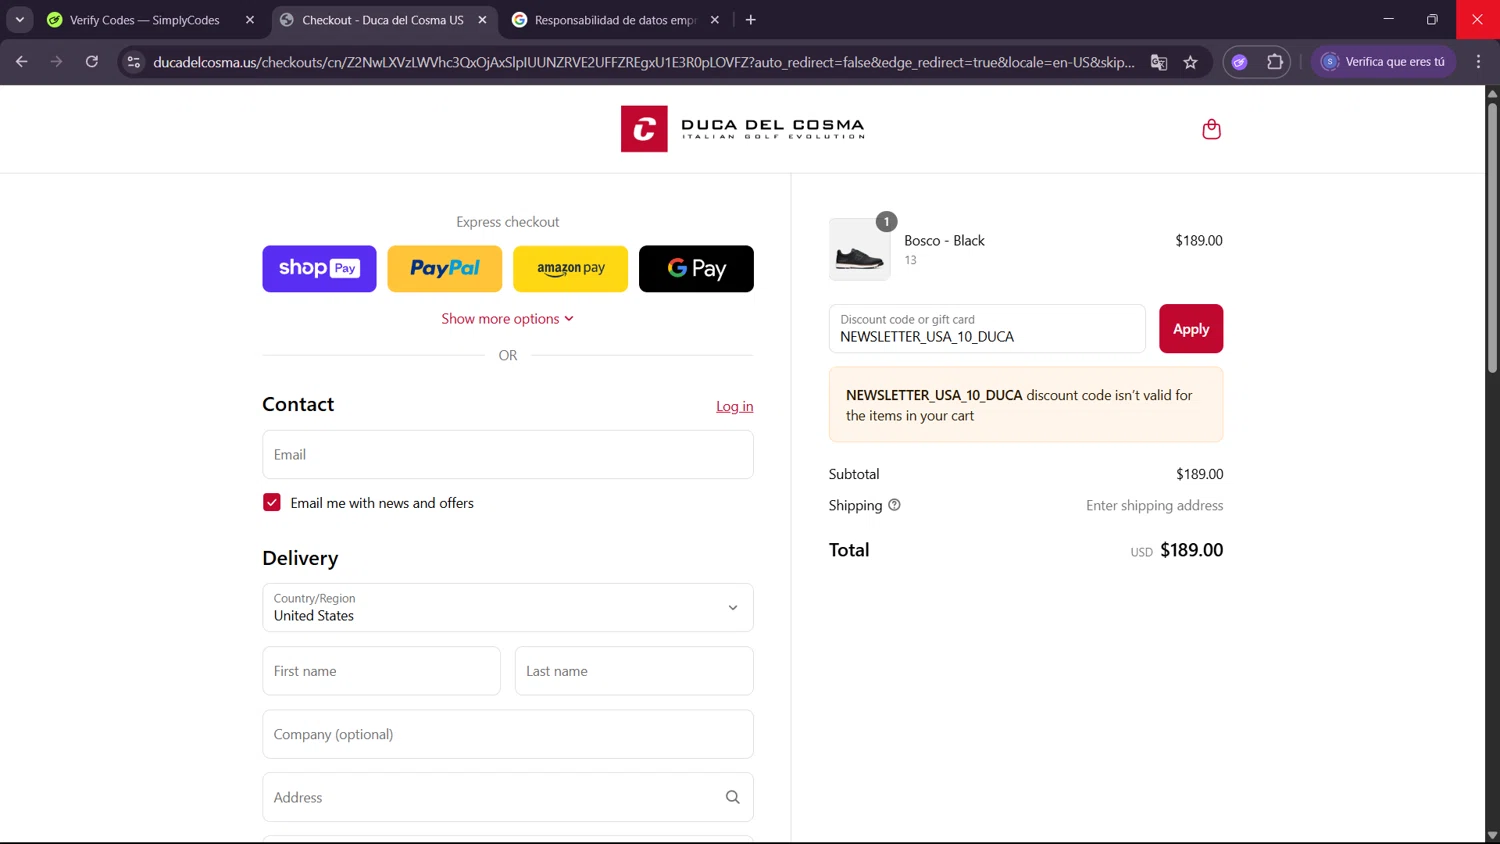Pay with PayPal
Viewport: 1500px width, 844px height.
[x=445, y=269]
